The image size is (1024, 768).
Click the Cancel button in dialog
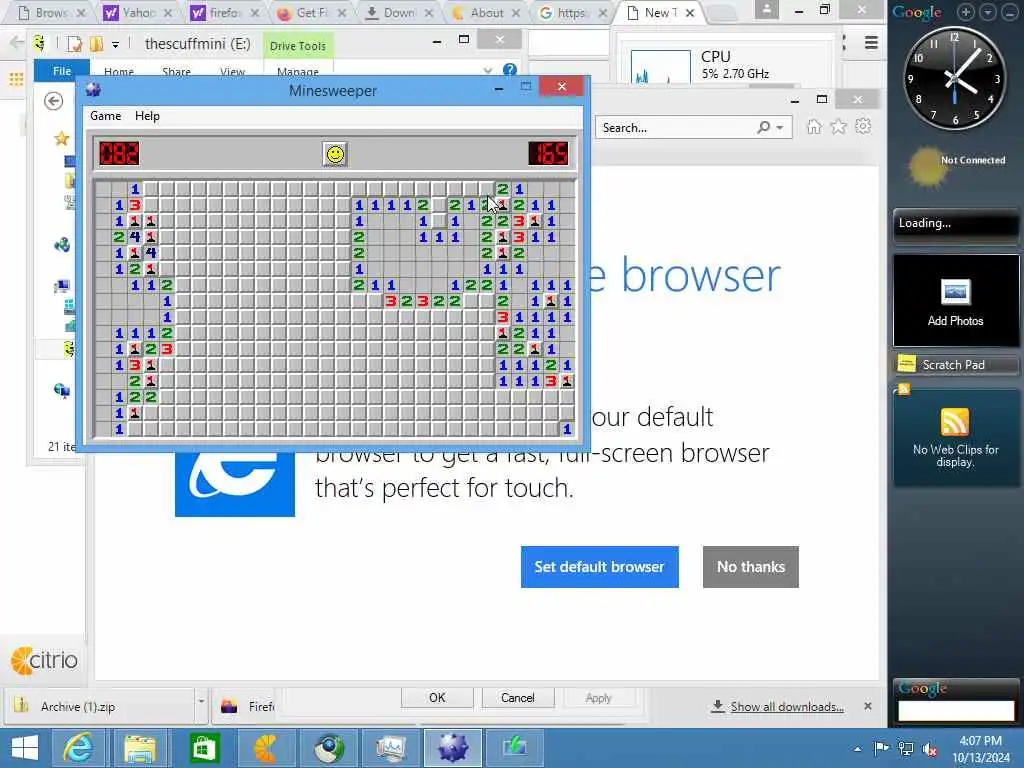[x=518, y=697]
